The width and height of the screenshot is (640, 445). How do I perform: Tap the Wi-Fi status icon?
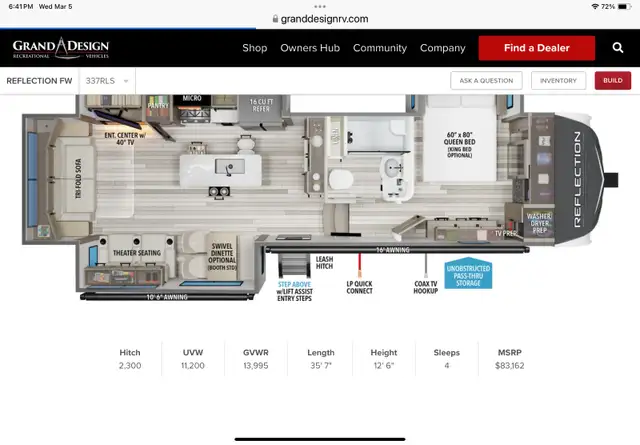point(595,7)
